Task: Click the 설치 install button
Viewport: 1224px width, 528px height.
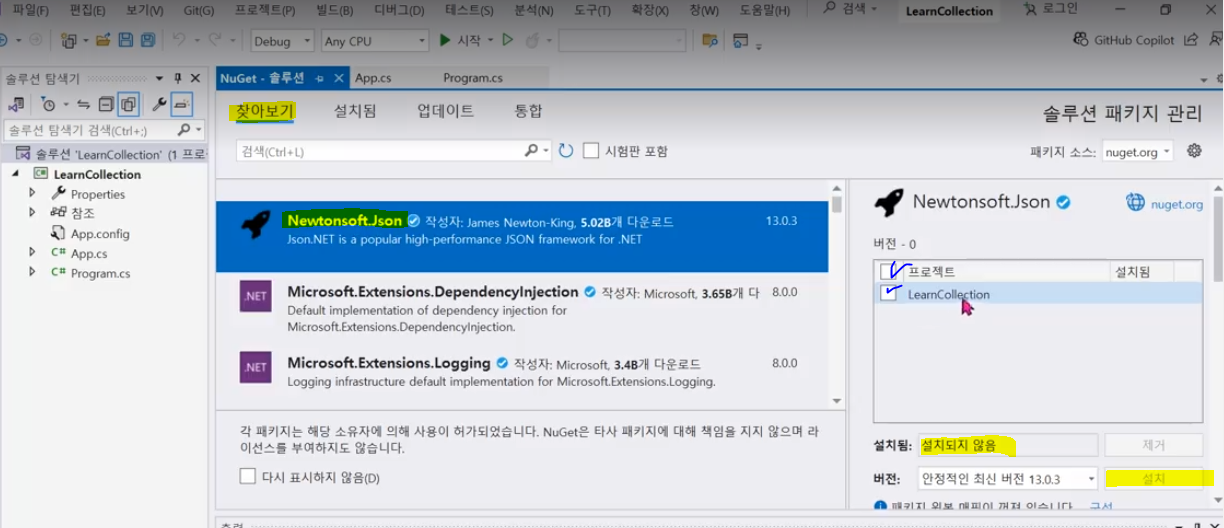Action: 1153,479
